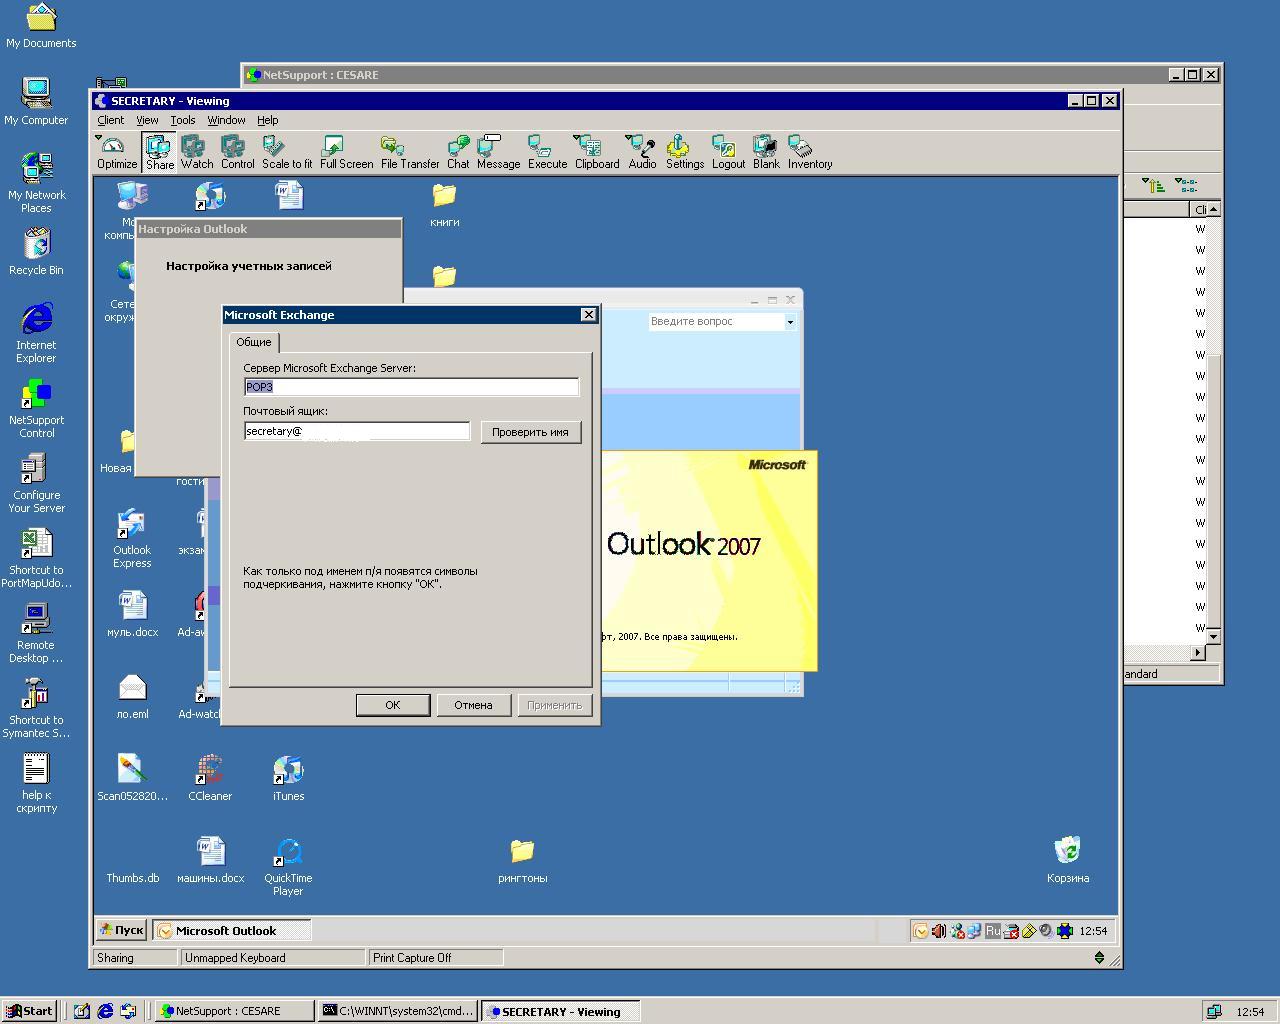Open the Client menu
The height and width of the screenshot is (1024, 1280).
[110, 120]
